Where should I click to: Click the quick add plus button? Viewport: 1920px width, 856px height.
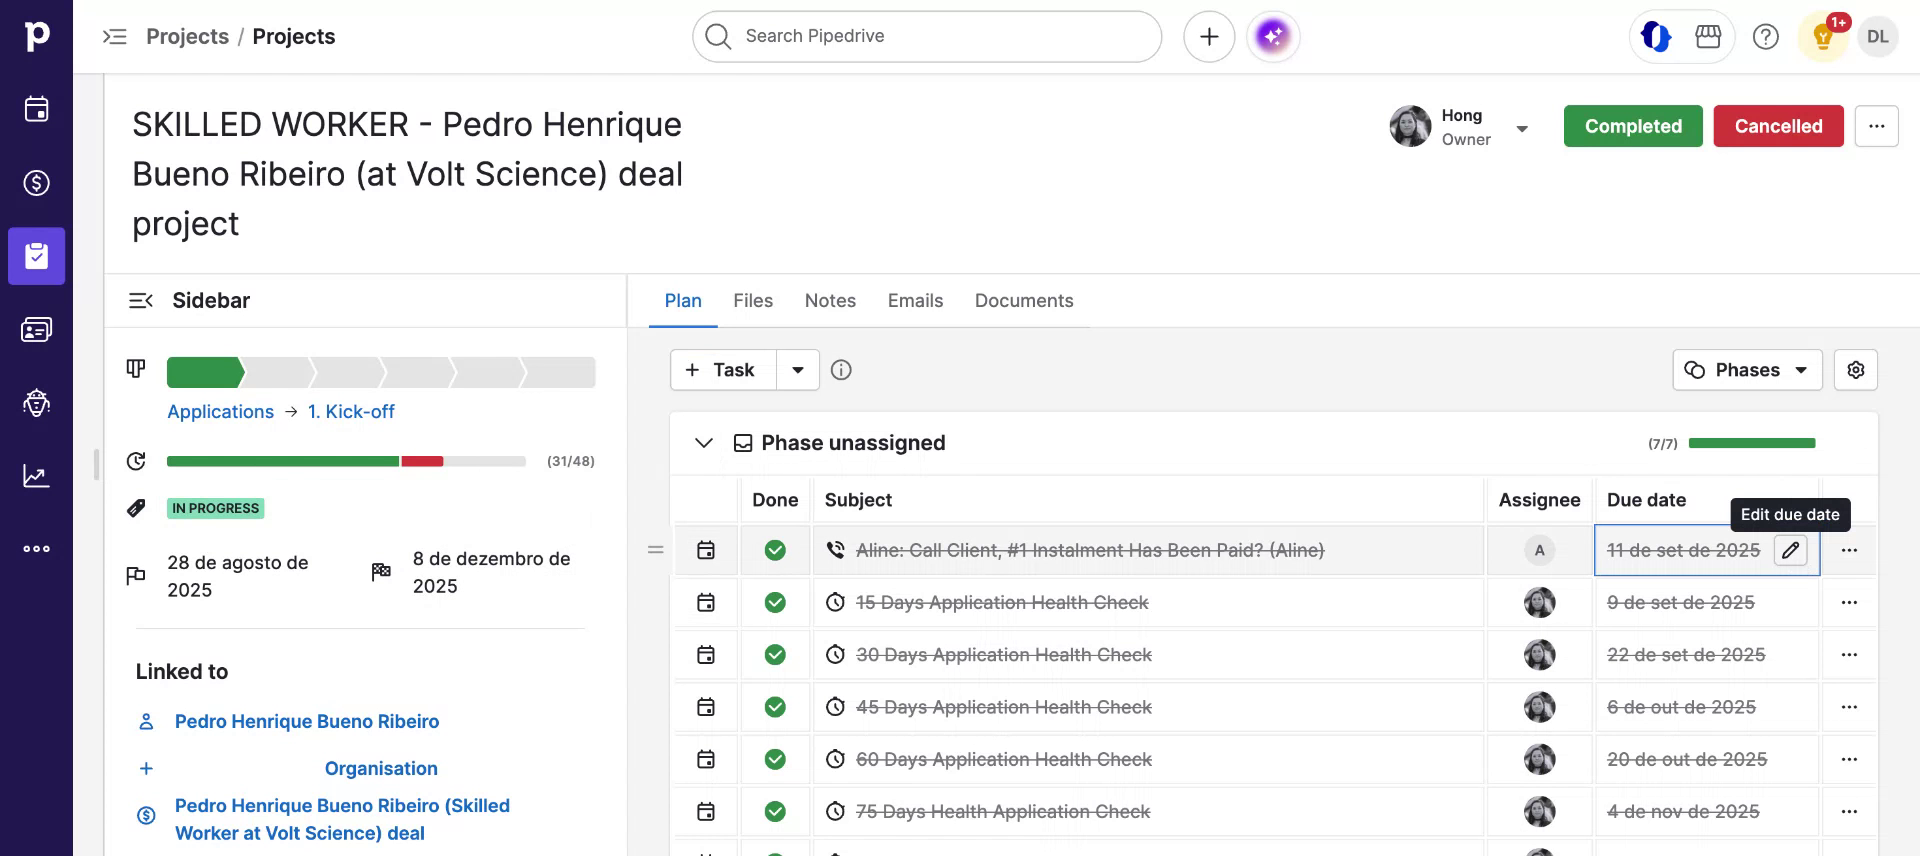pyautogui.click(x=1209, y=37)
